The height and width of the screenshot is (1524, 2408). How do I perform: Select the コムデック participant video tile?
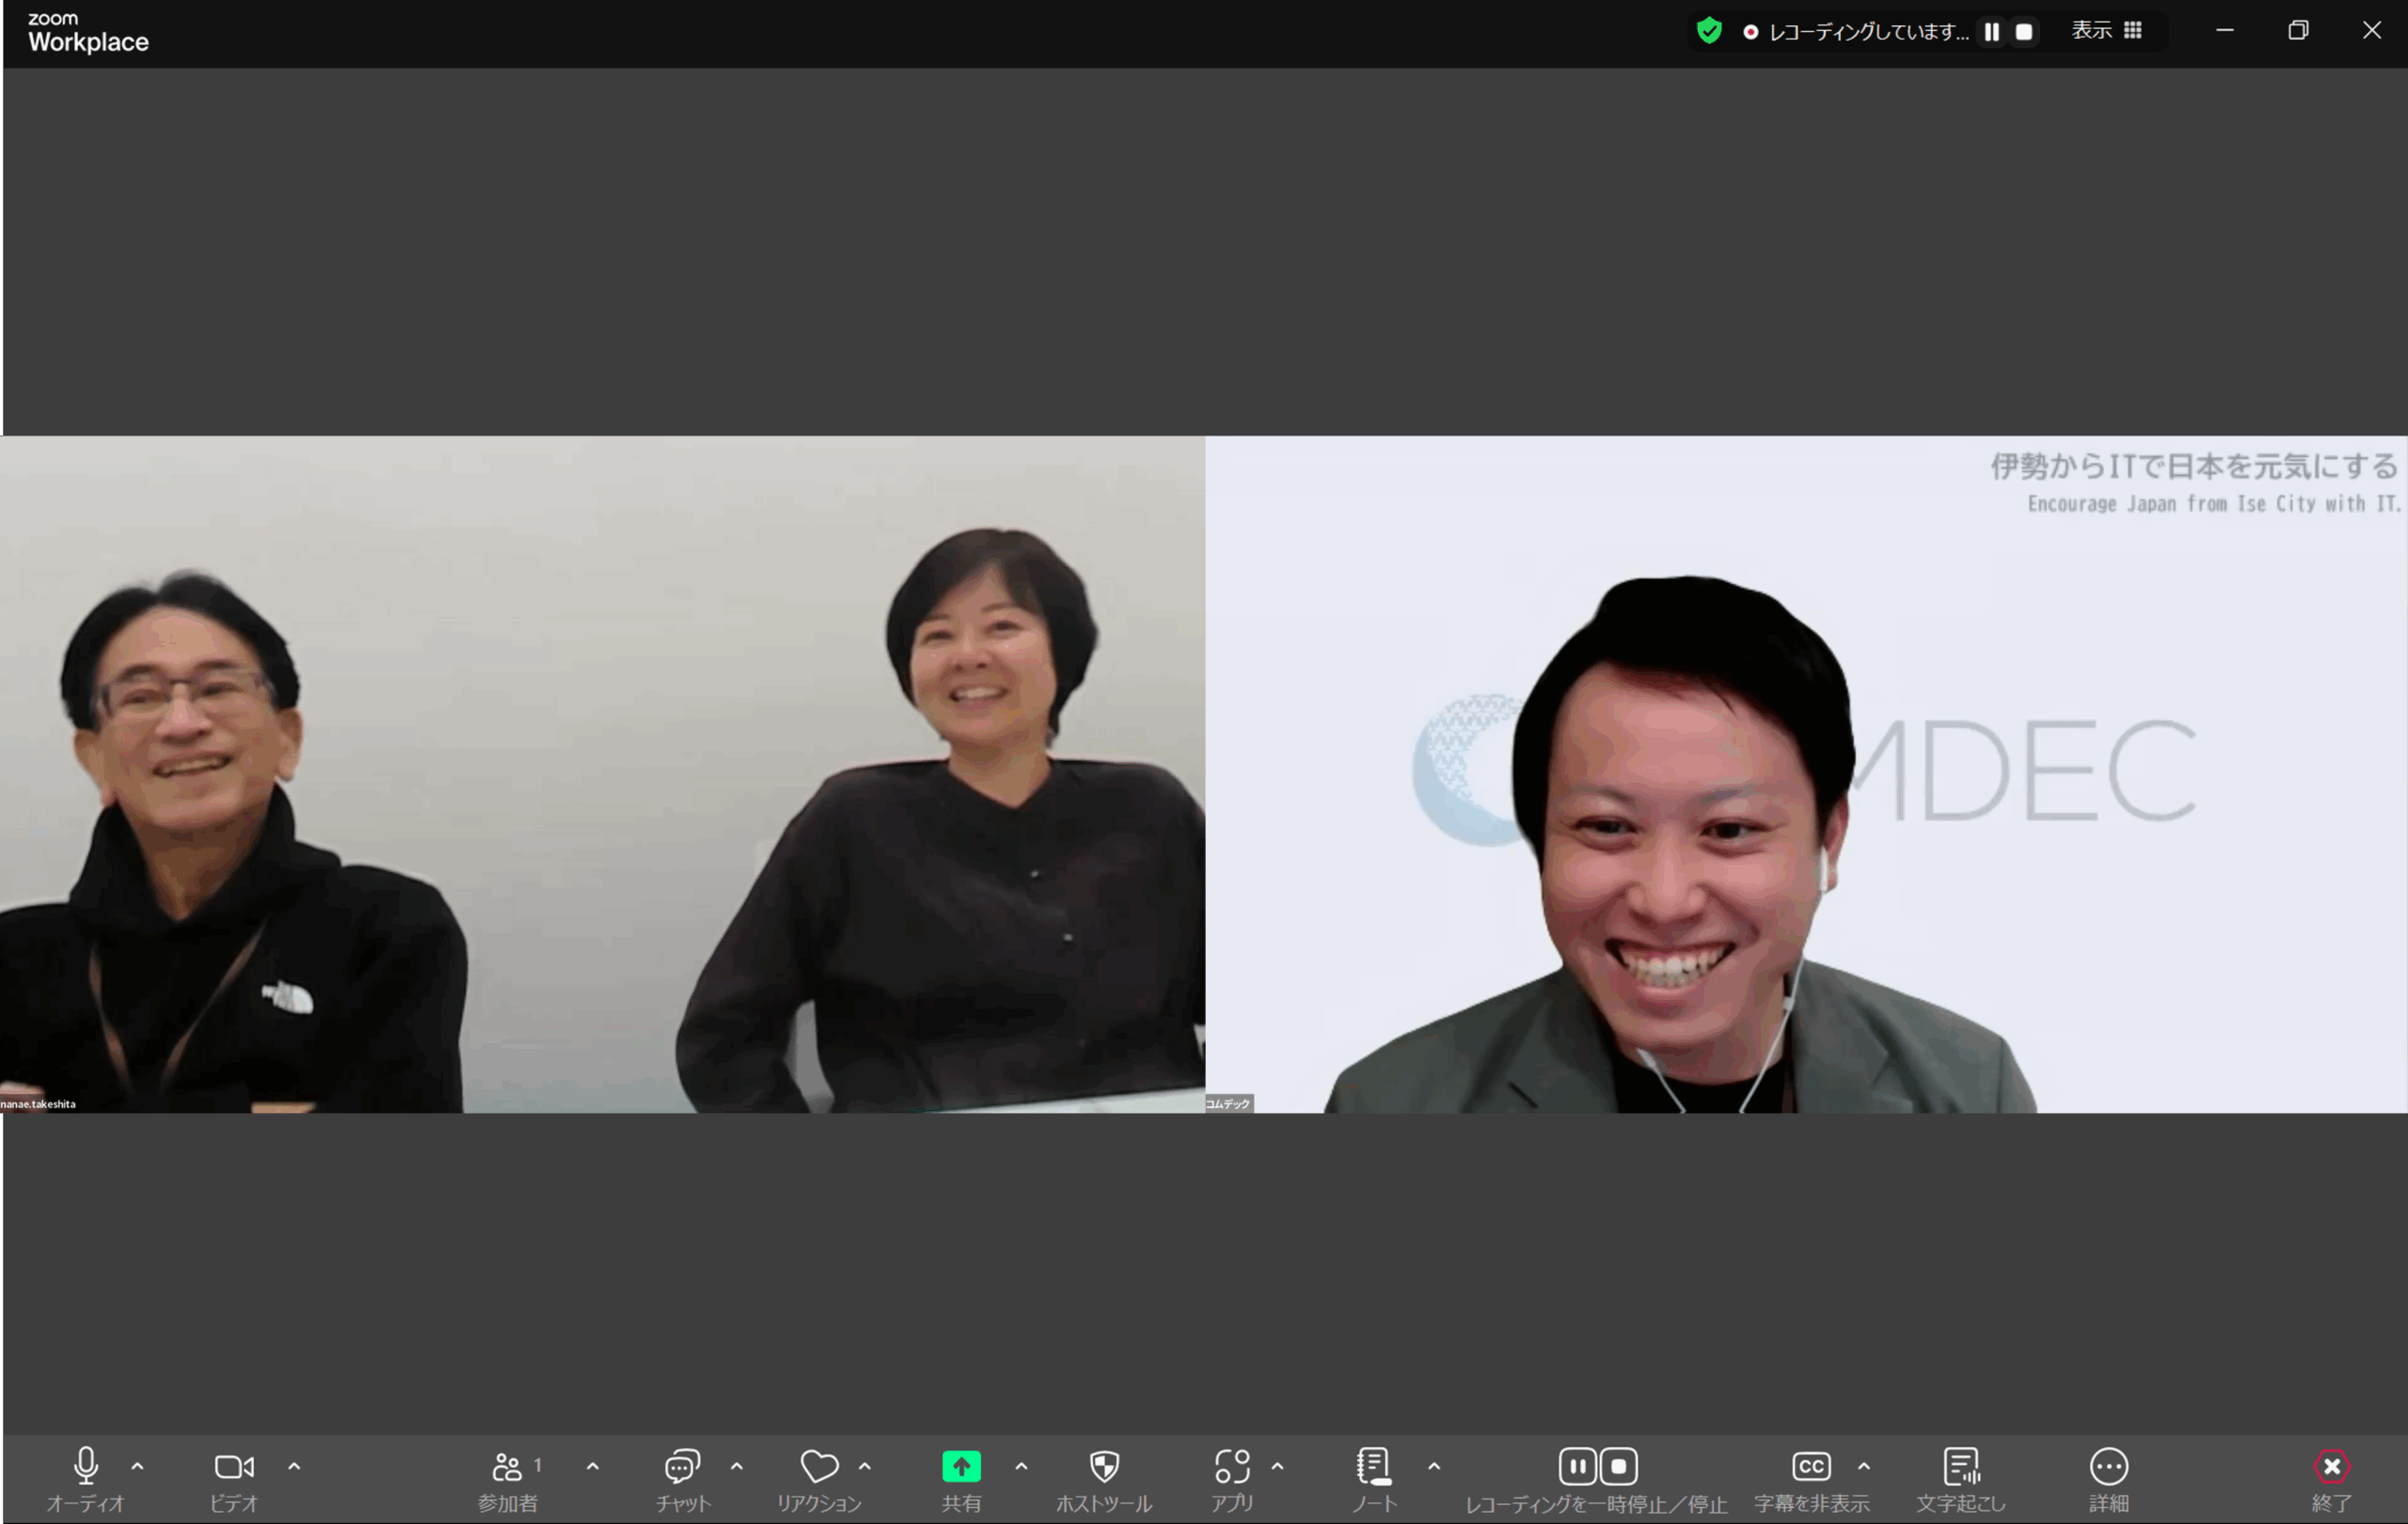pos(1805,774)
